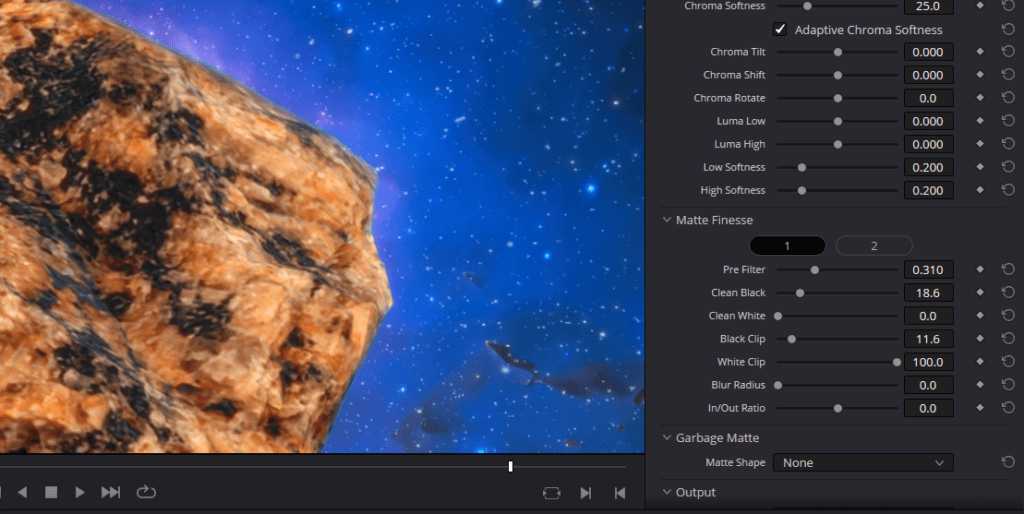Click the Black Clip value field 11.6
Image resolution: width=1024 pixels, height=514 pixels.
click(929, 339)
